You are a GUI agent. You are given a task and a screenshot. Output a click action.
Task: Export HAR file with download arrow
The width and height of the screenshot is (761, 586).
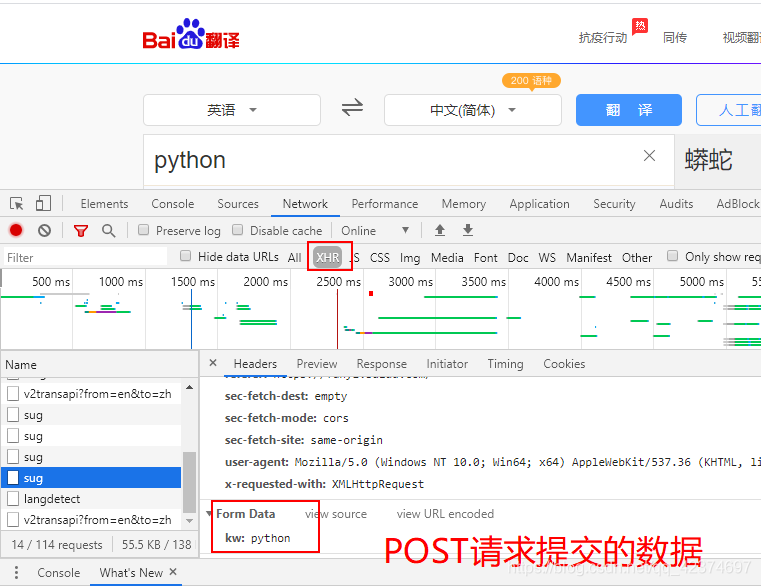click(x=468, y=230)
